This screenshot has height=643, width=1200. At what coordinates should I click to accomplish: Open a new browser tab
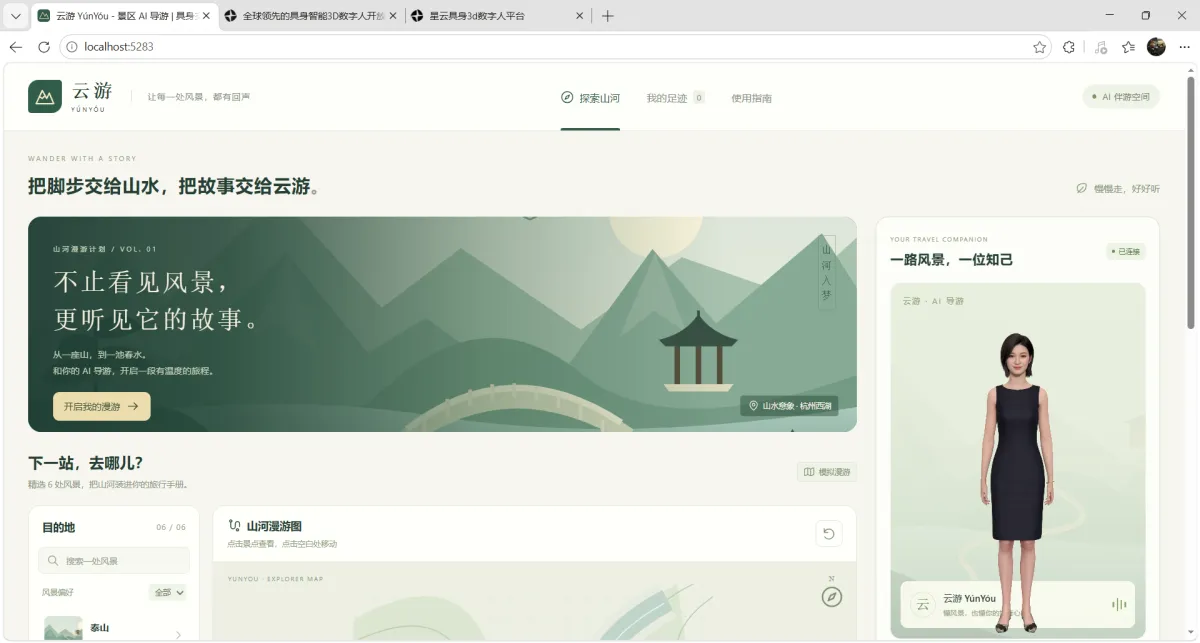608,16
